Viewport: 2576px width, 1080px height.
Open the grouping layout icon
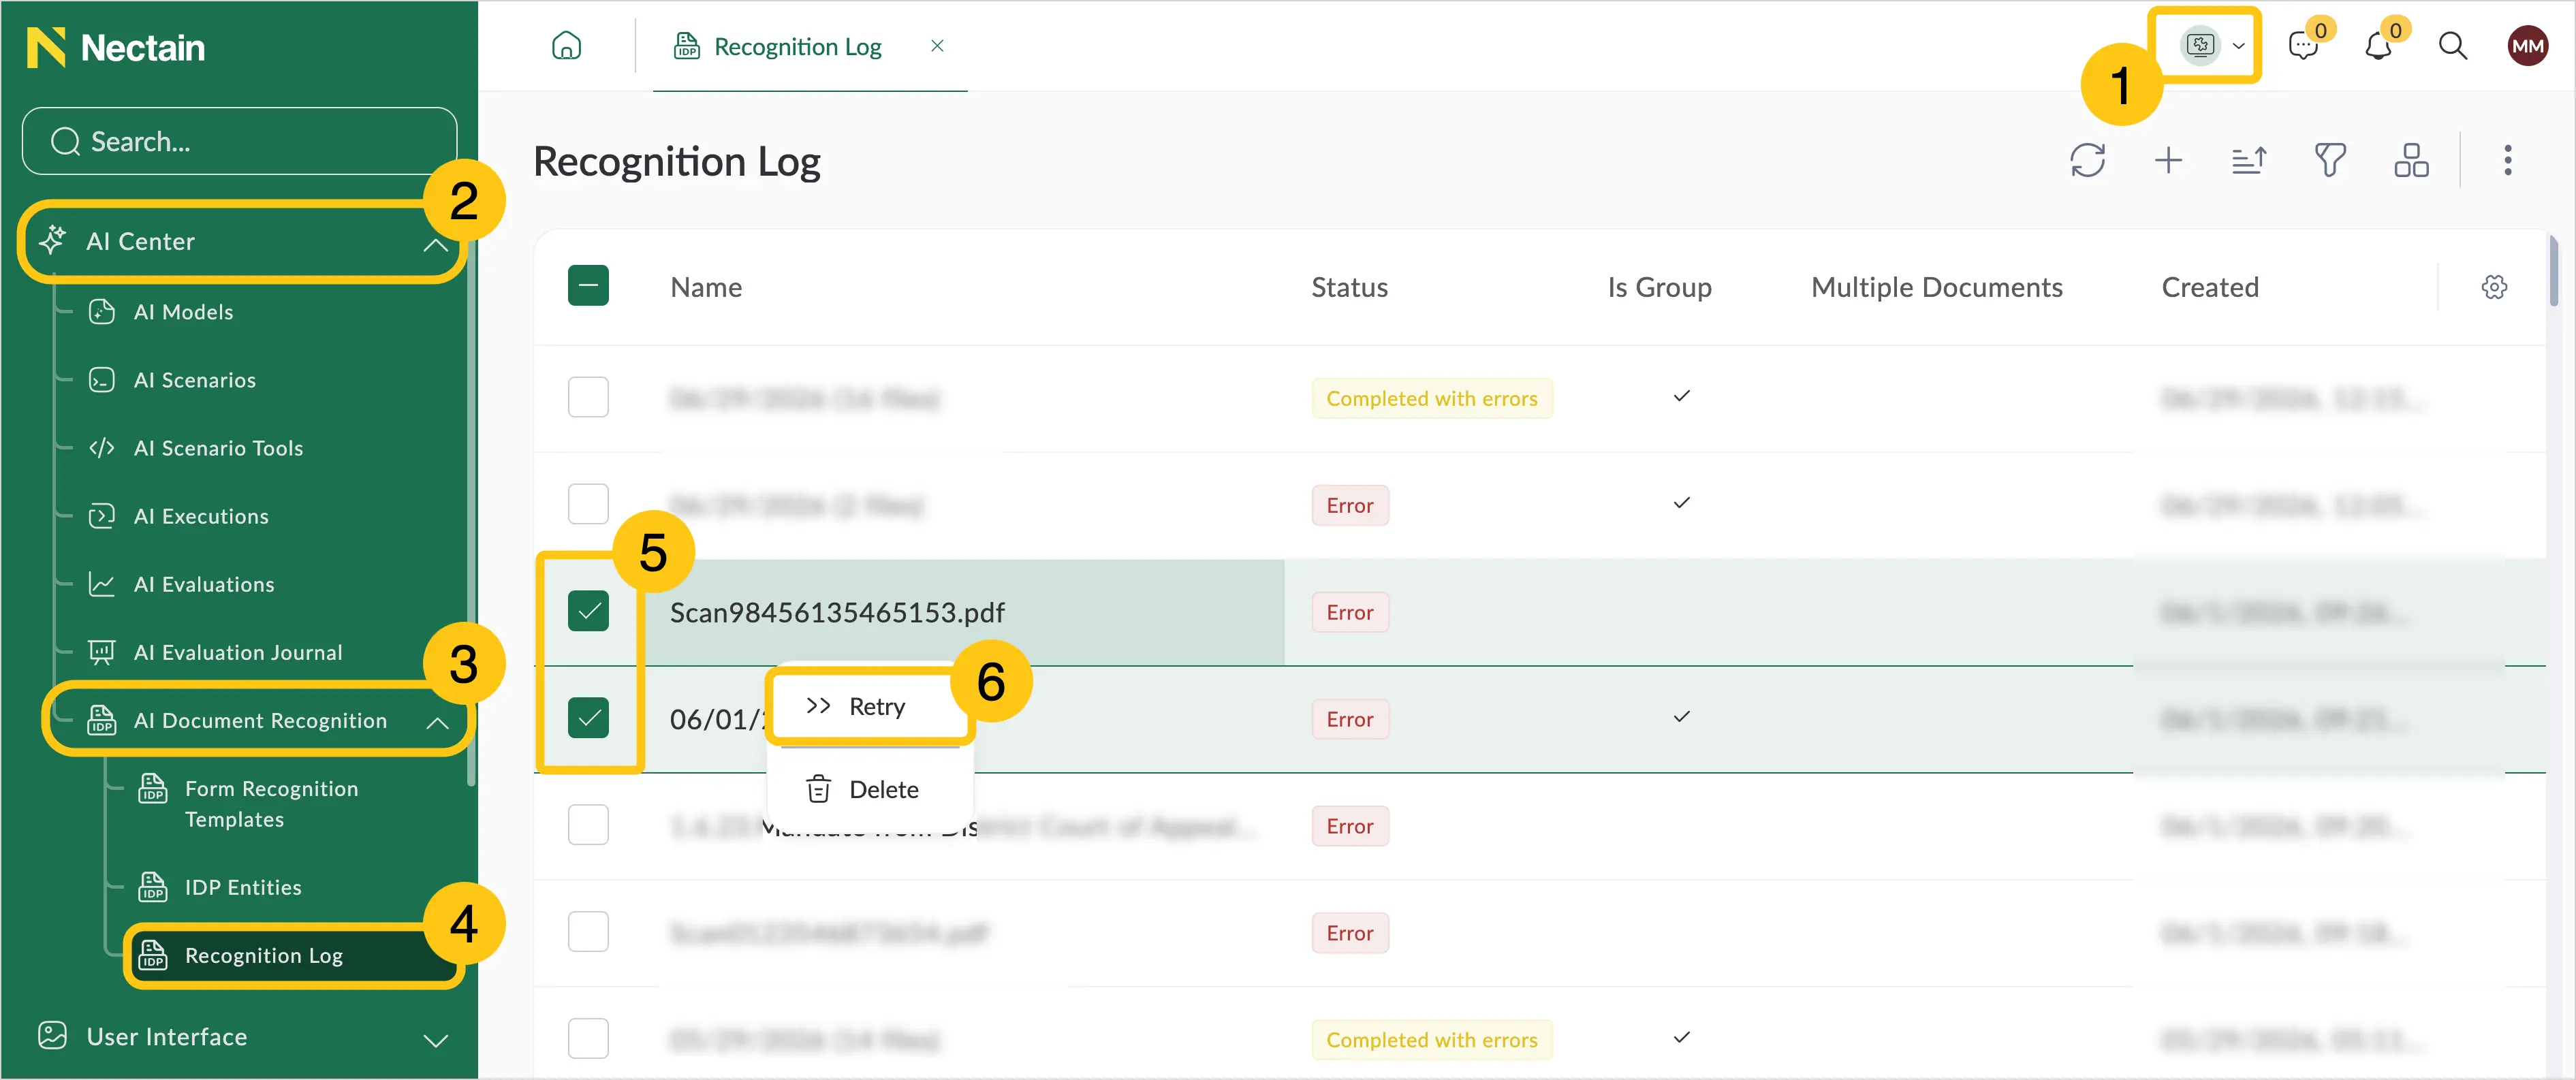[x=2411, y=160]
